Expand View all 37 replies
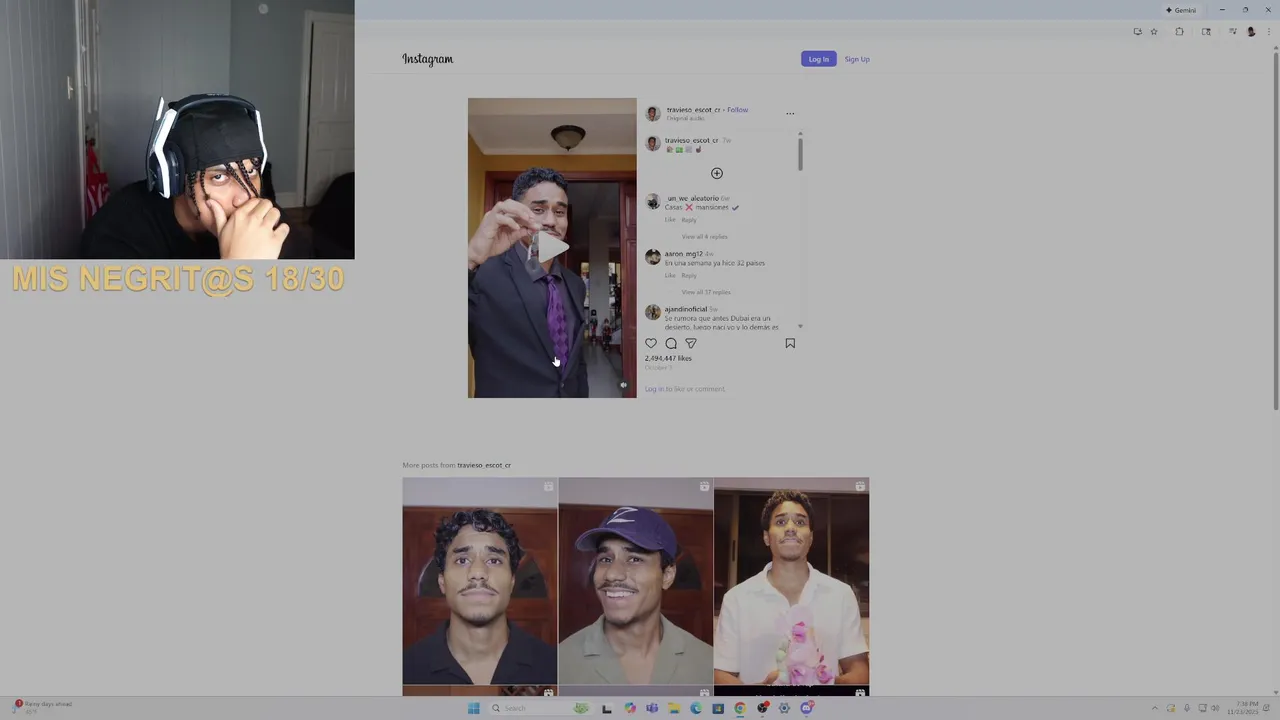This screenshot has height=720, width=1280. point(706,292)
